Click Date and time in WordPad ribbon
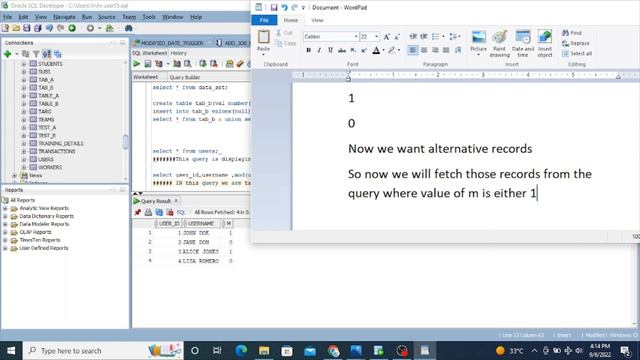Viewport: 640px width, 360px height. 523,43
